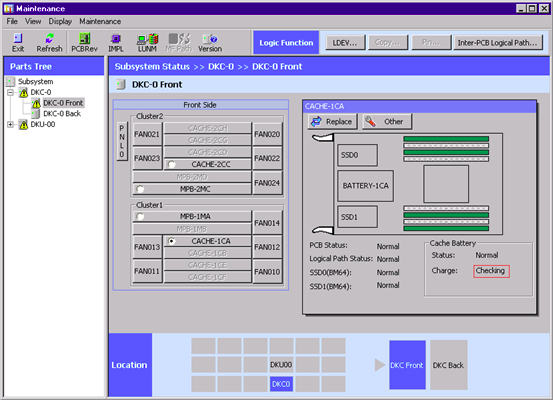Expand the DKU-00 tree node
Image resolution: width=553 pixels, height=400 pixels.
(x=11, y=125)
